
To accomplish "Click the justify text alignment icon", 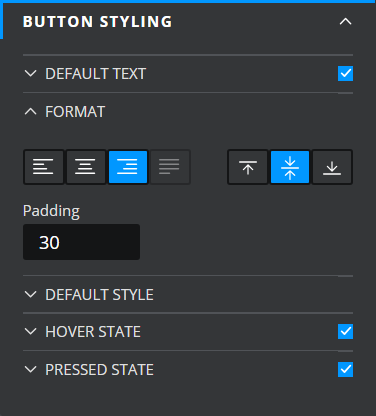I will click(x=170, y=167).
